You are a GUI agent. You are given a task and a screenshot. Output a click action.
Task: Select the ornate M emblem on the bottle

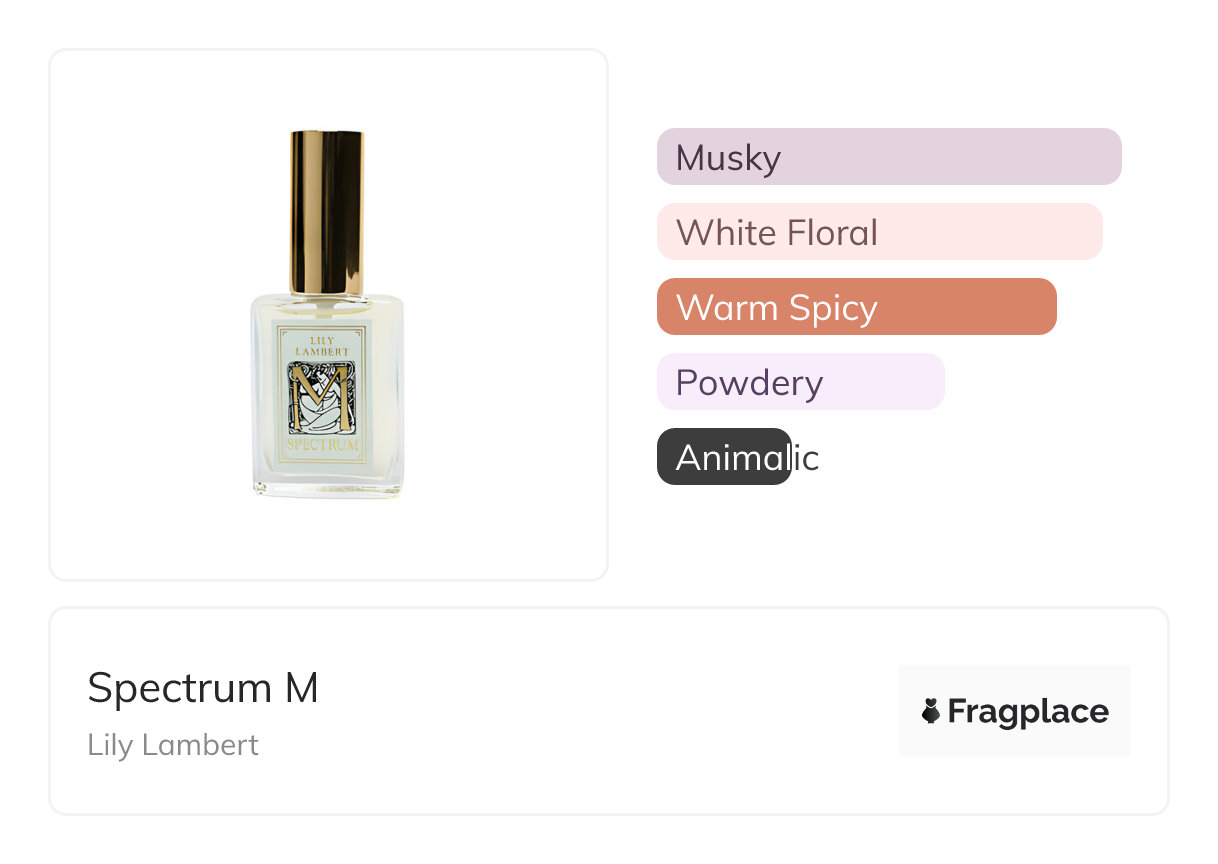pyautogui.click(x=326, y=398)
